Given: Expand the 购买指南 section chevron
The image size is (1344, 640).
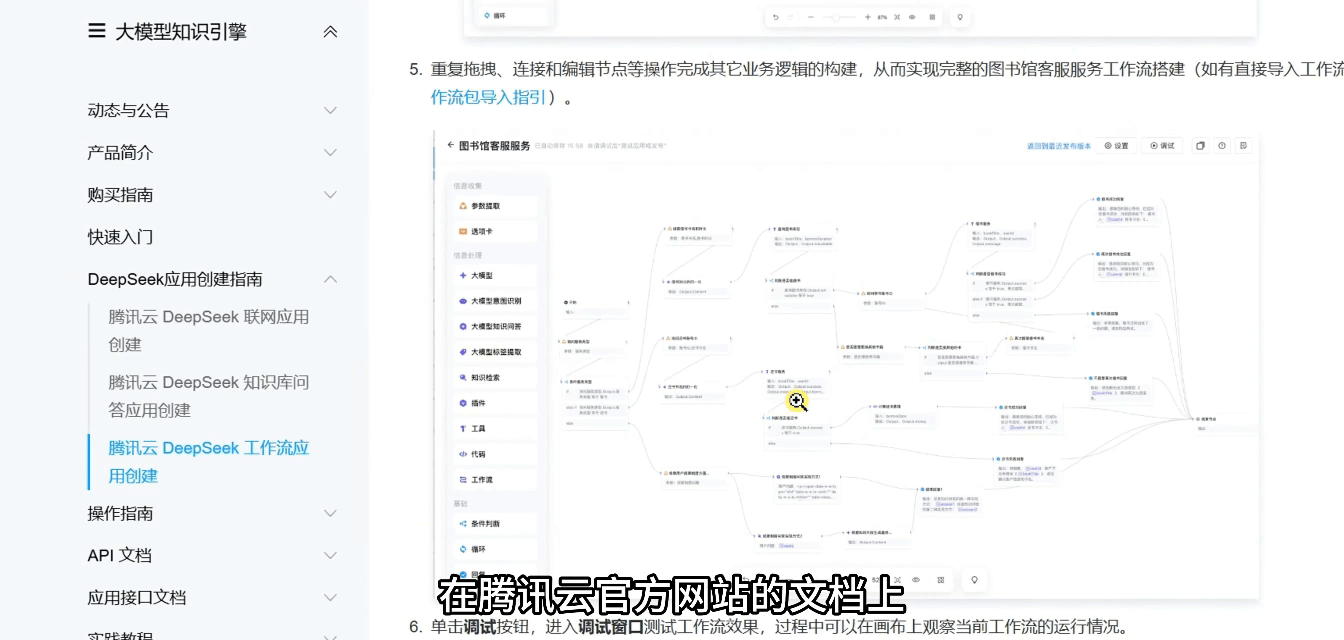Looking at the screenshot, I should click(x=331, y=194).
